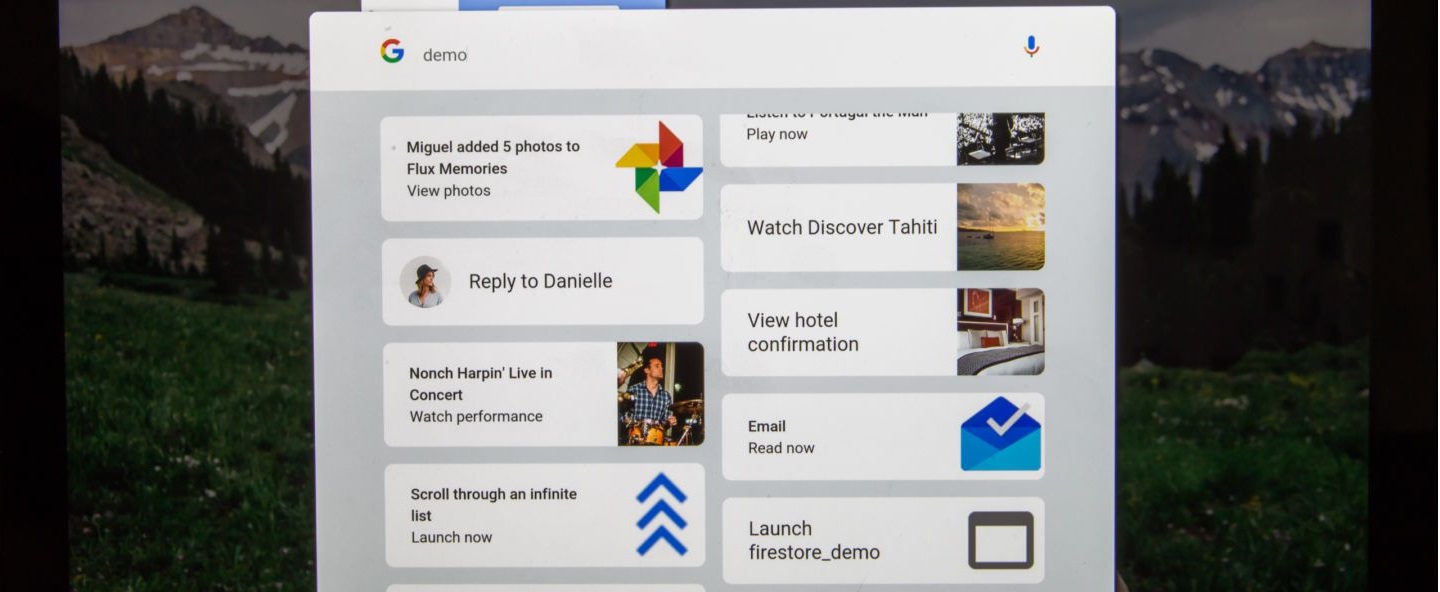This screenshot has width=1440, height=592.
Task: Click the firestore_demo window icon
Action: pos(1000,540)
